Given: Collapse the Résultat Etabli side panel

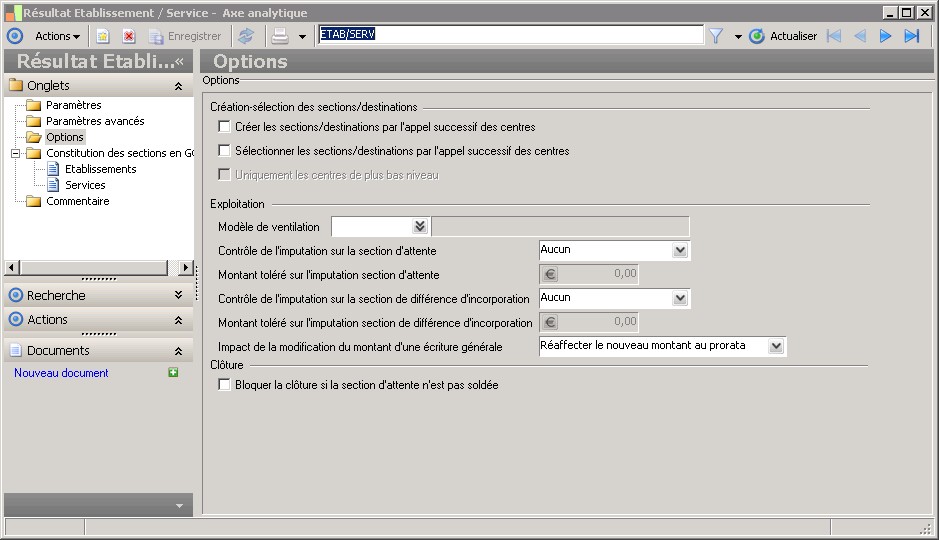Looking at the screenshot, I should click(179, 61).
